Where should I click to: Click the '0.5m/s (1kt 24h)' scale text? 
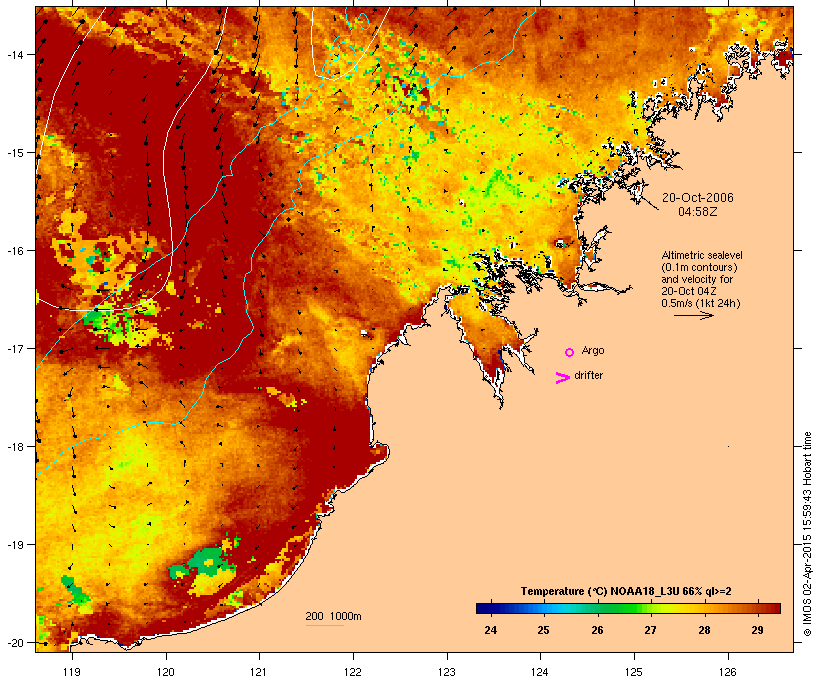click(701, 303)
